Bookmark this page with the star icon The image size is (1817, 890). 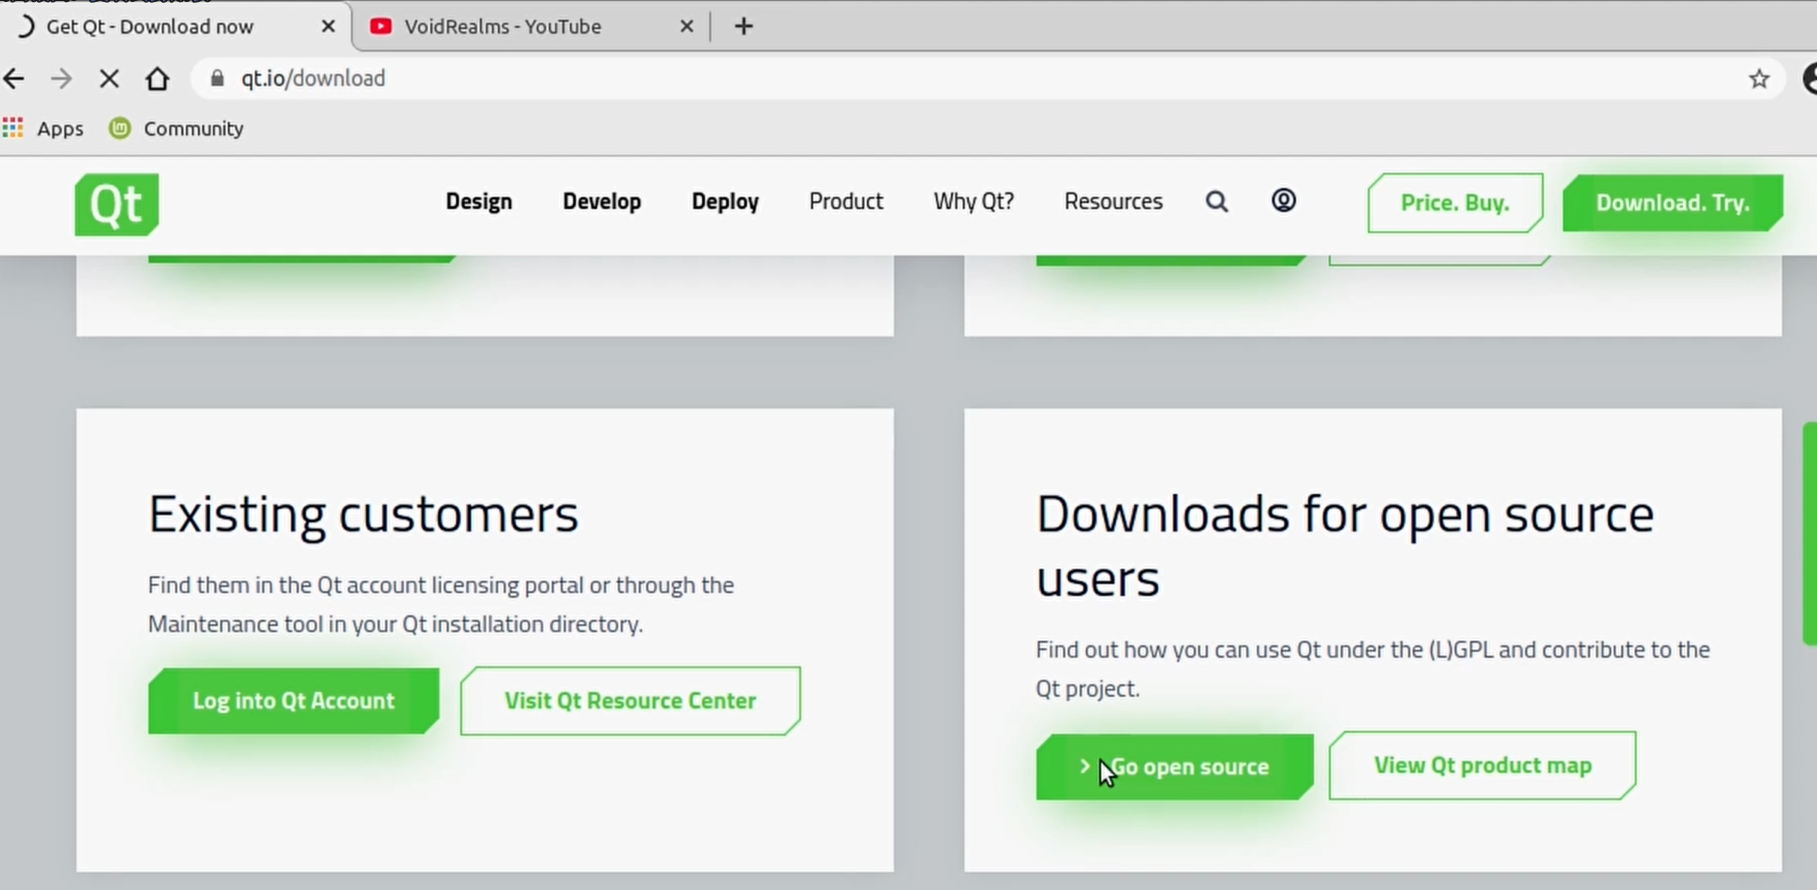click(1759, 78)
